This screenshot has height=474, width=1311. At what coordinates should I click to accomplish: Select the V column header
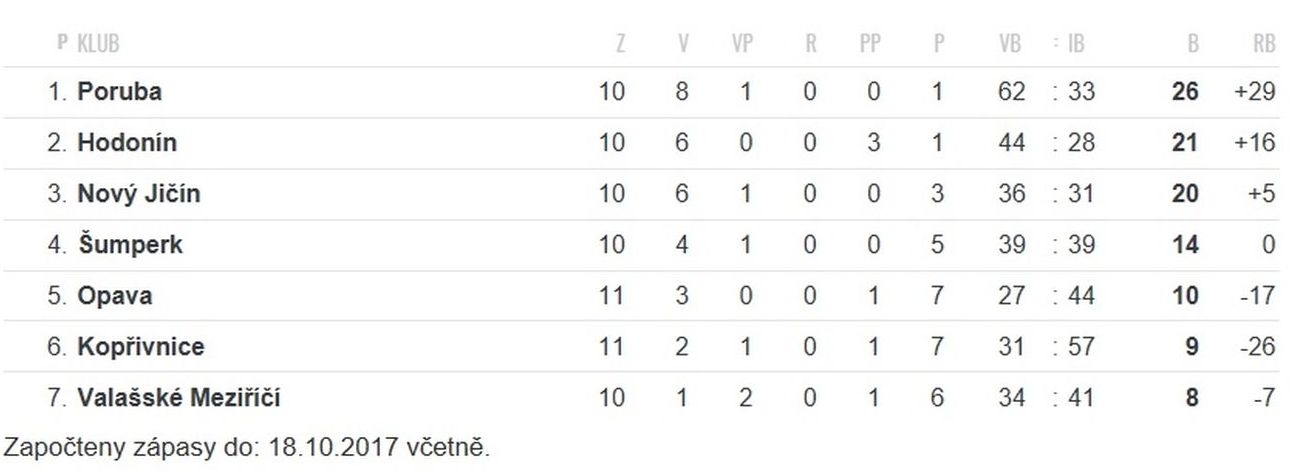[x=683, y=43]
